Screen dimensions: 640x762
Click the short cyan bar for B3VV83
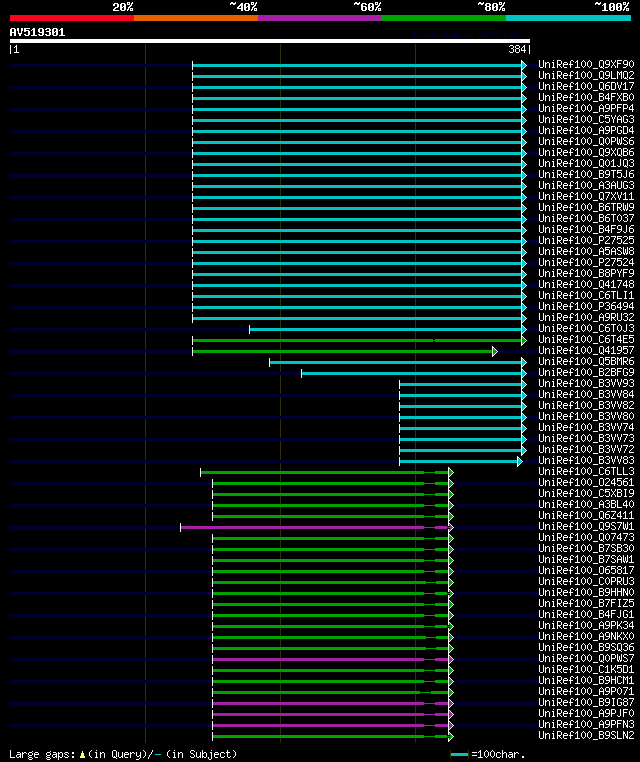(461, 462)
